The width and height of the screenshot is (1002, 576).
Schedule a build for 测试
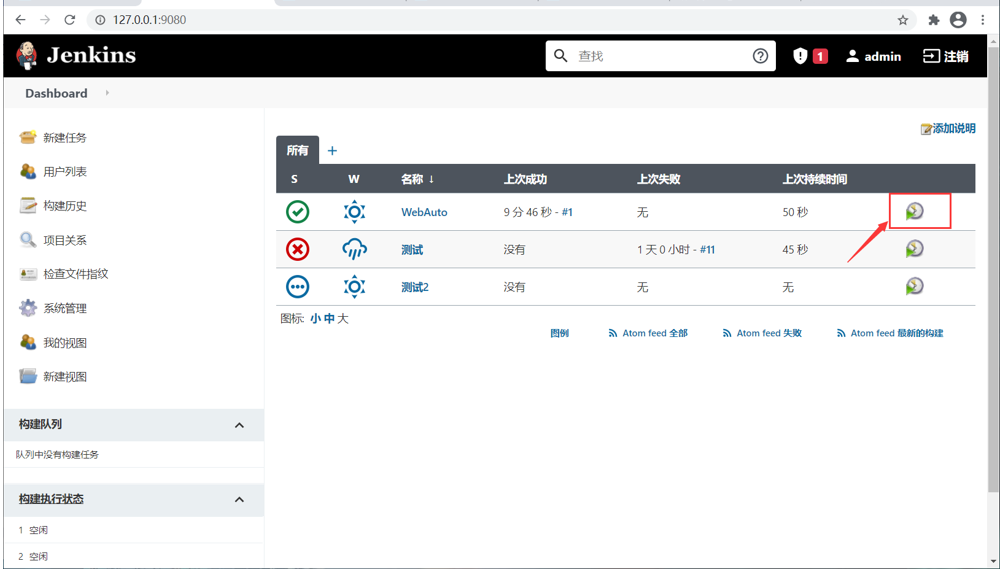pos(914,249)
